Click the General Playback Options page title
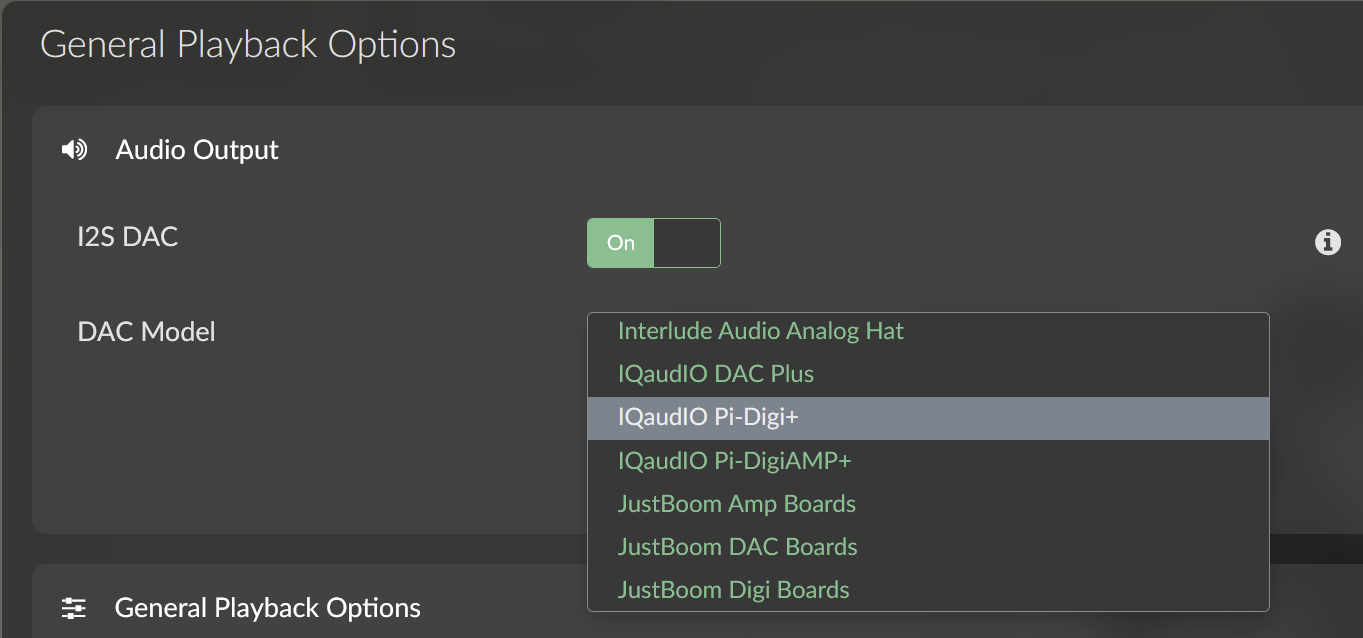The image size is (1363, 638). (x=247, y=45)
